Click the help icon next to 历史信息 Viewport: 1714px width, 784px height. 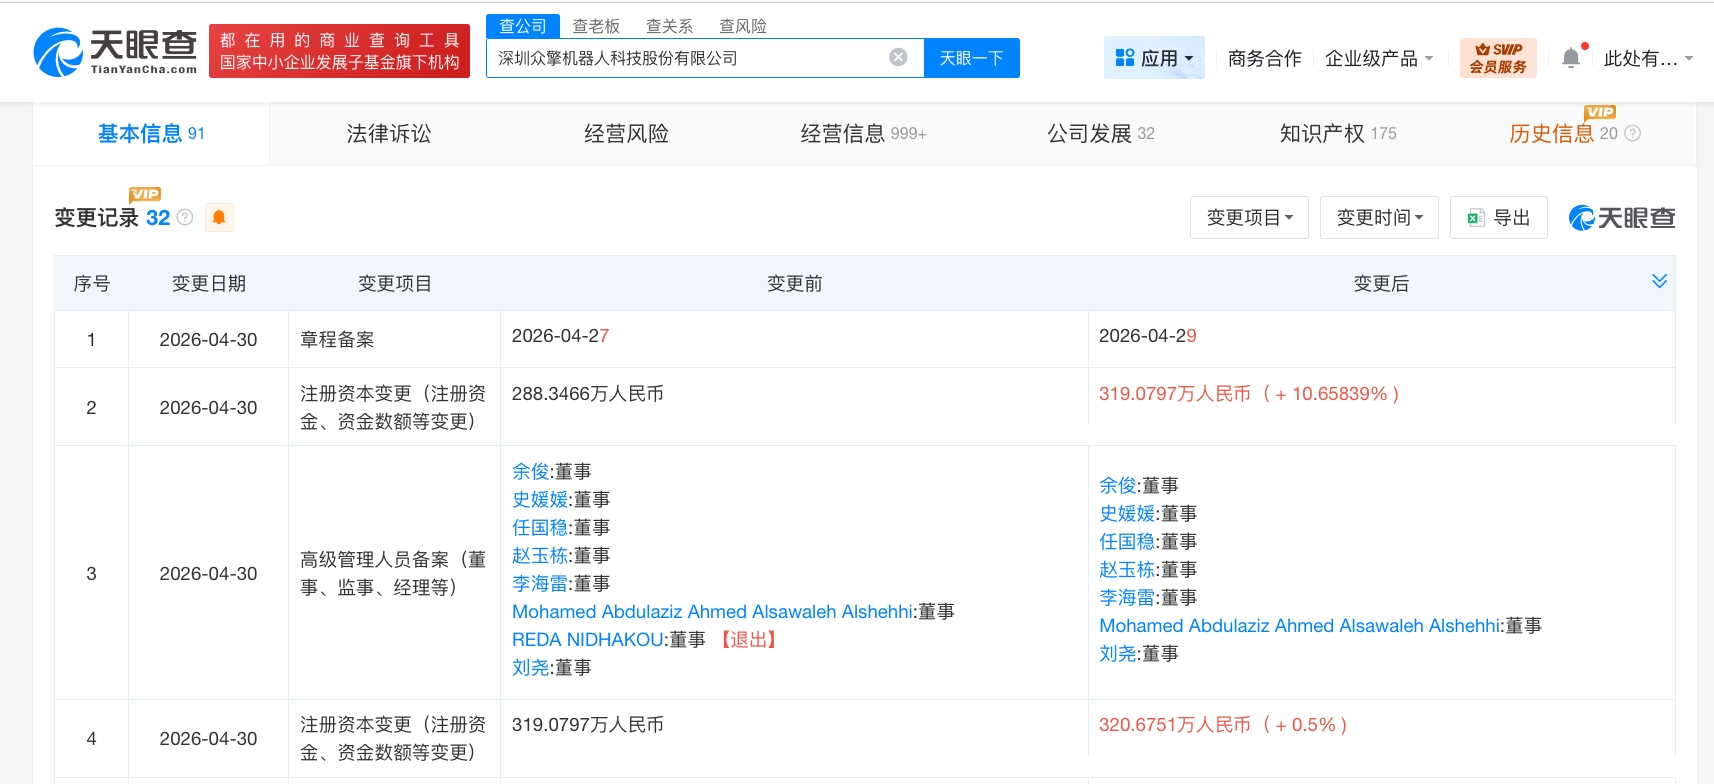(x=1633, y=133)
